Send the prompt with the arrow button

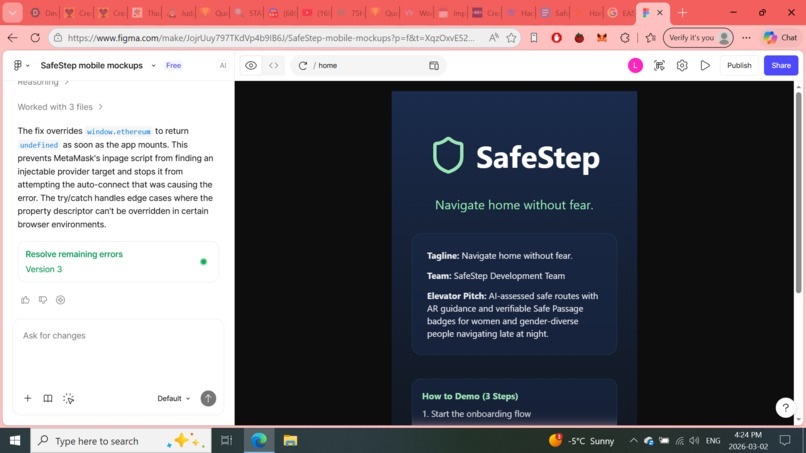coord(208,398)
